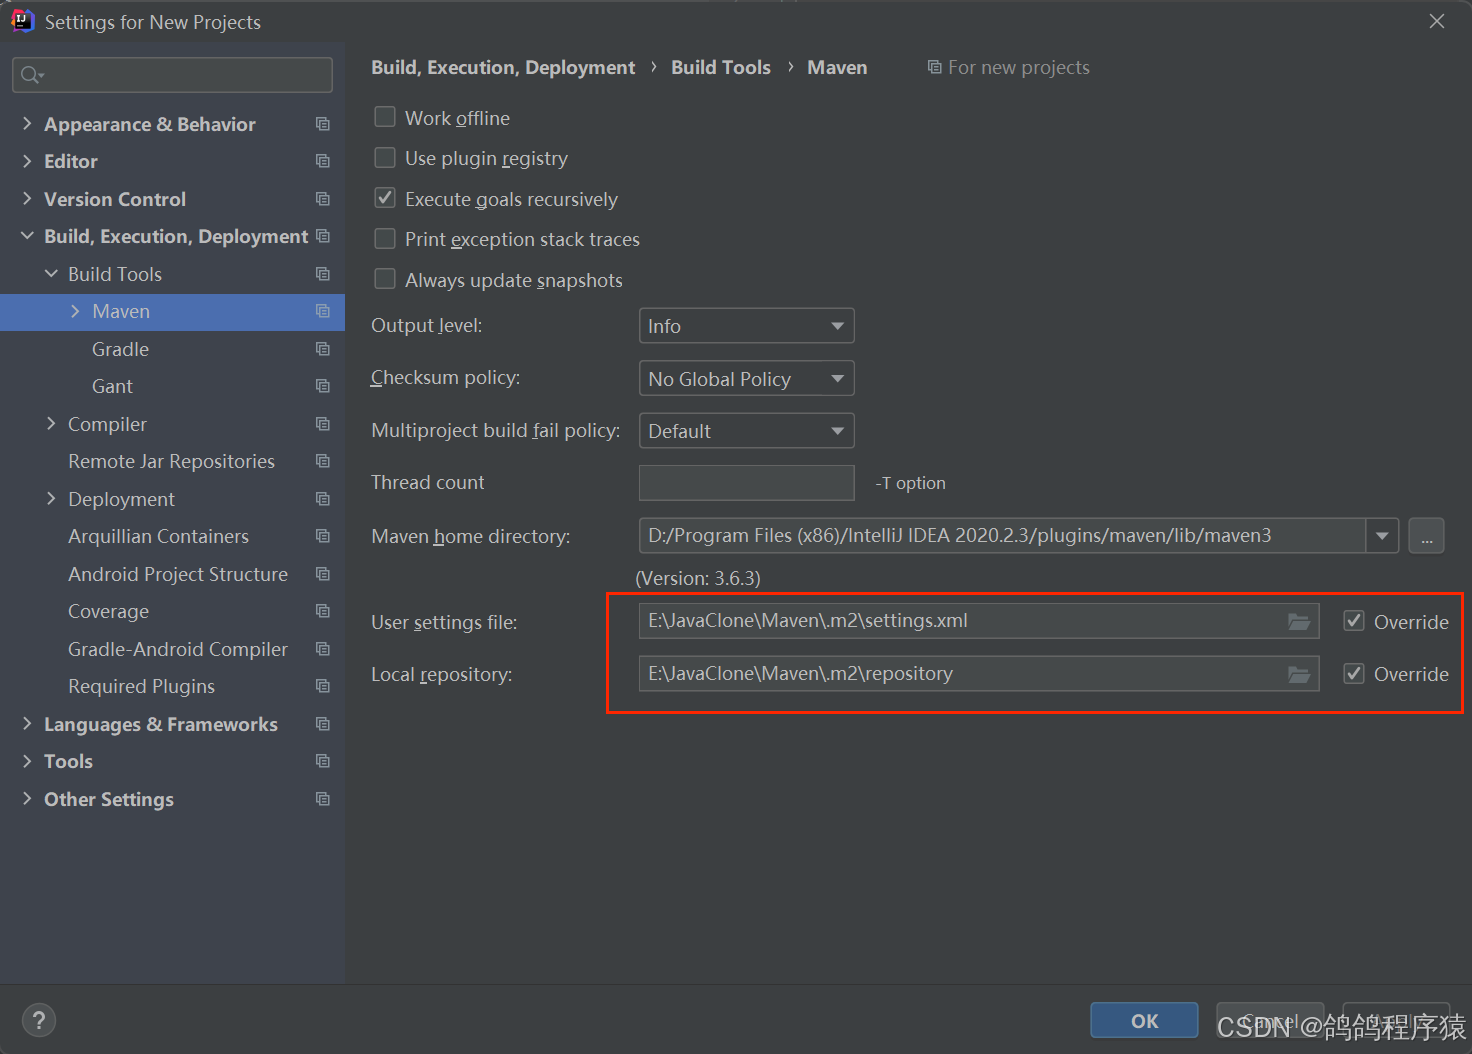Viewport: 1472px width, 1054px height.
Task: Collapse Build, Execution, Deployment section
Action: coord(27,236)
